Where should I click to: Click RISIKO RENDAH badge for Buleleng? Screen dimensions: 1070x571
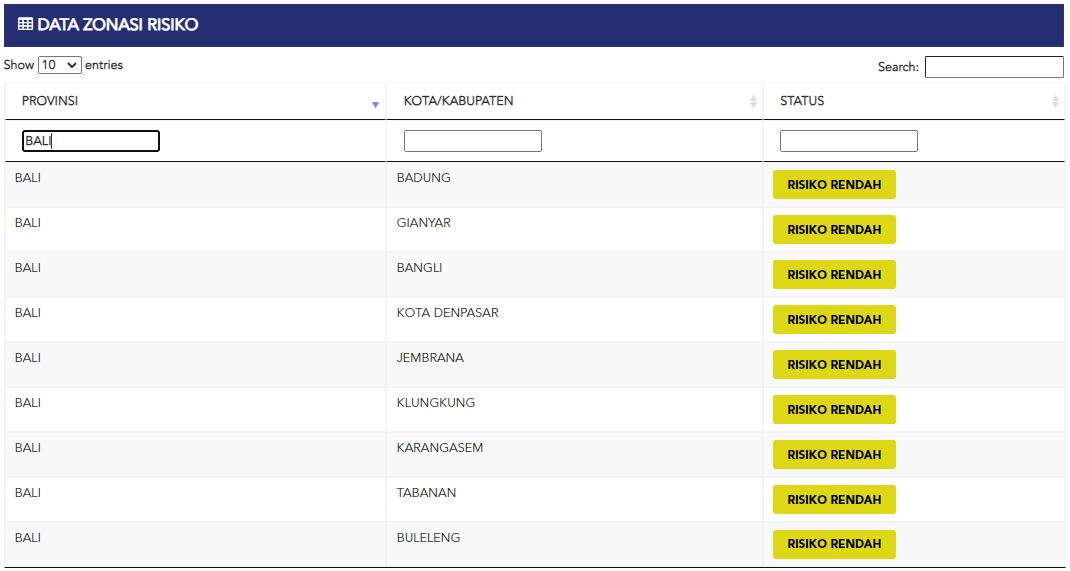[x=834, y=544]
